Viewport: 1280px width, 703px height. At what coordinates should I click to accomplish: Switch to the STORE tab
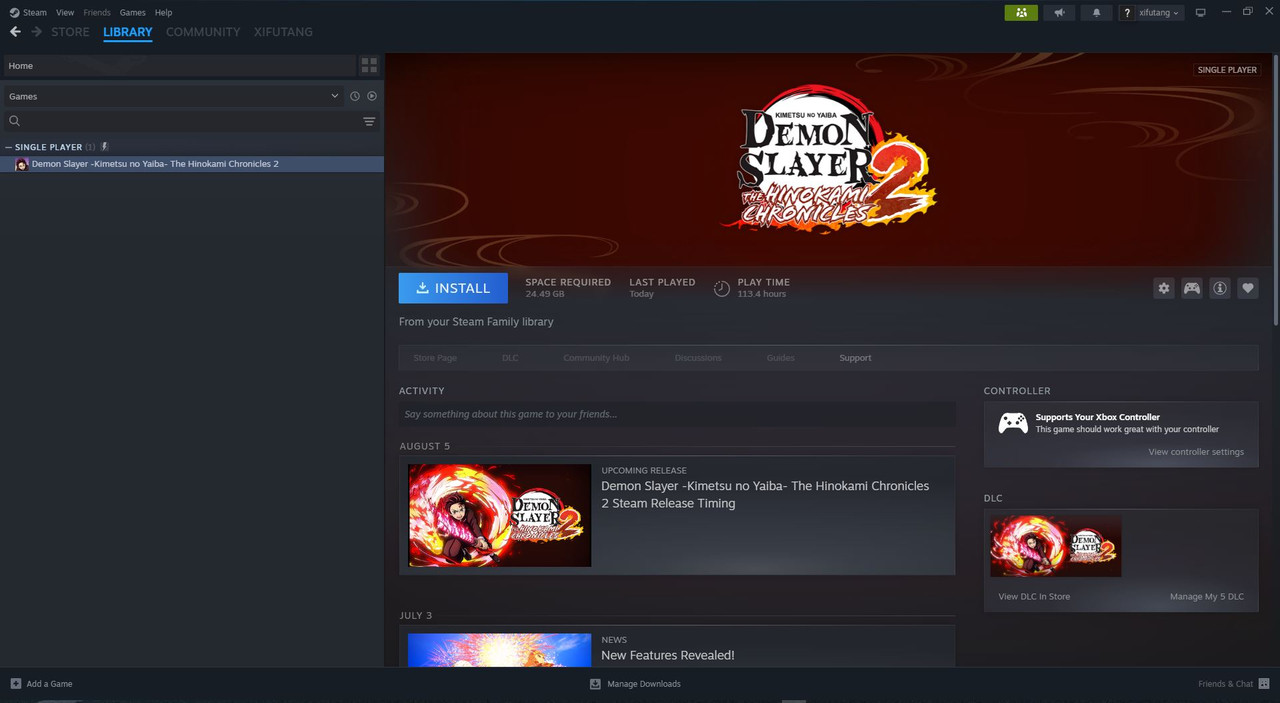pos(70,32)
